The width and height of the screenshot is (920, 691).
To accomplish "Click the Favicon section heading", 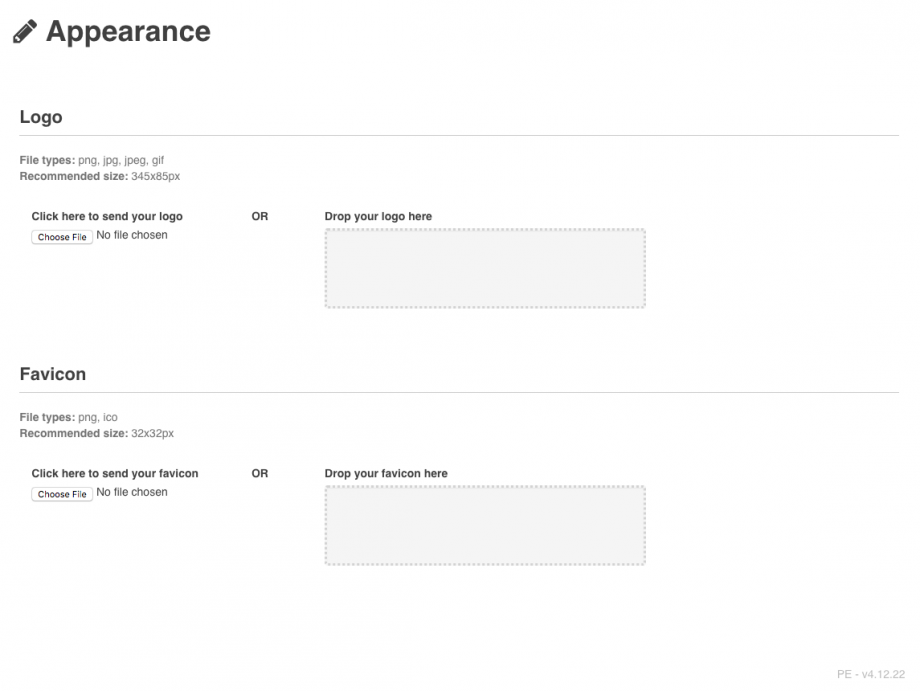I will tap(53, 374).
